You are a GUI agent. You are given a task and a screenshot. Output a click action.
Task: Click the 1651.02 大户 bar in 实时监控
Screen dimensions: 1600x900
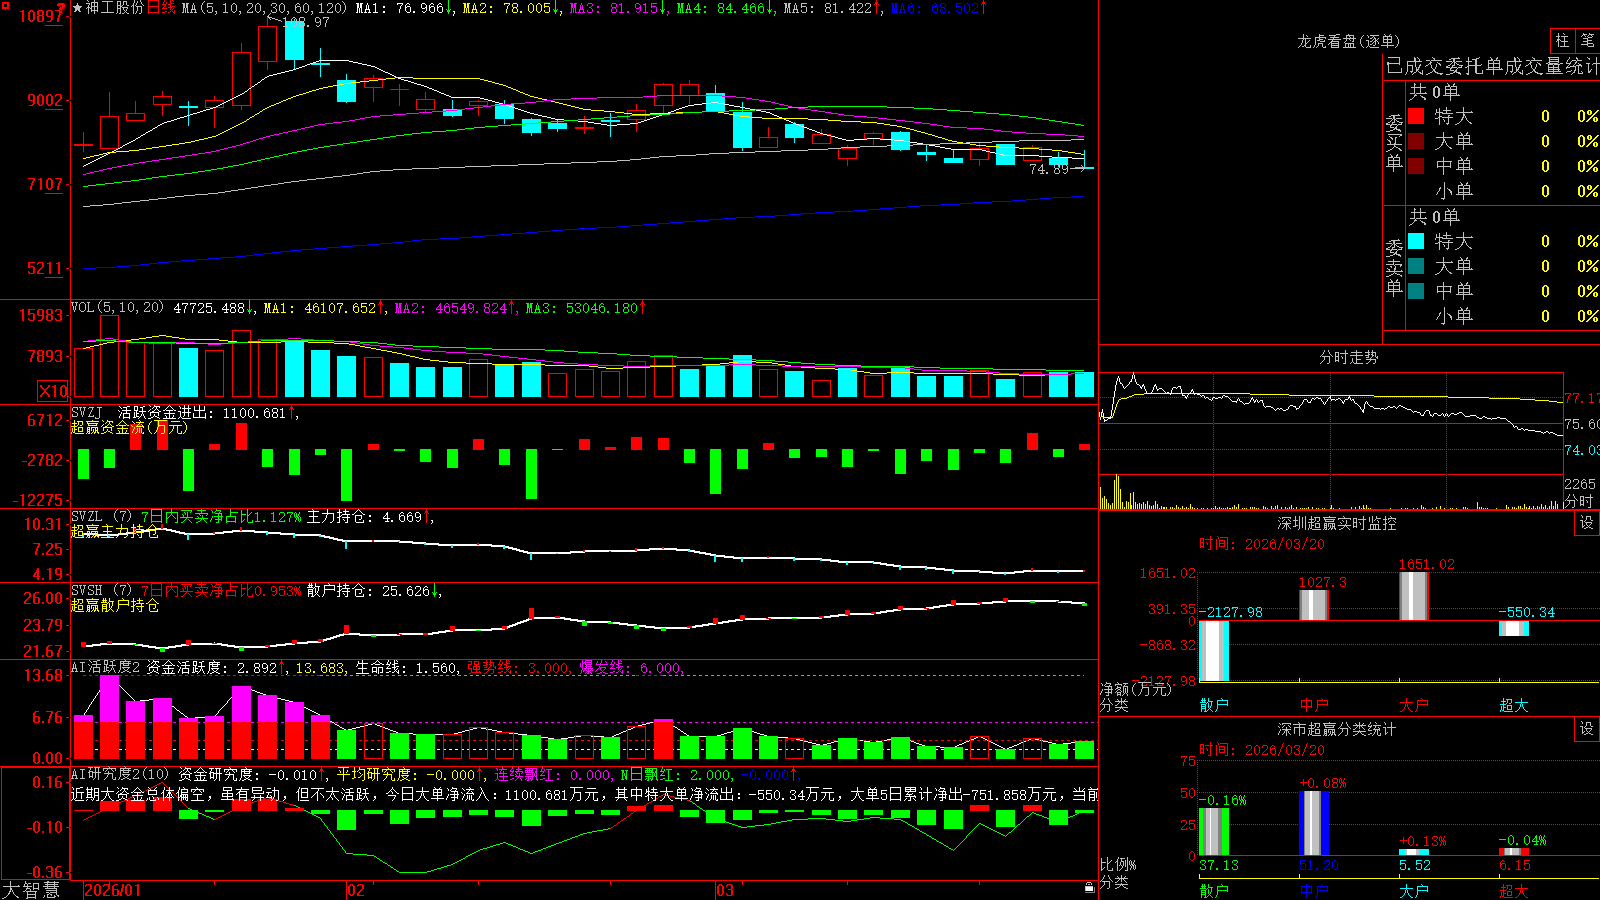[x=1413, y=596]
